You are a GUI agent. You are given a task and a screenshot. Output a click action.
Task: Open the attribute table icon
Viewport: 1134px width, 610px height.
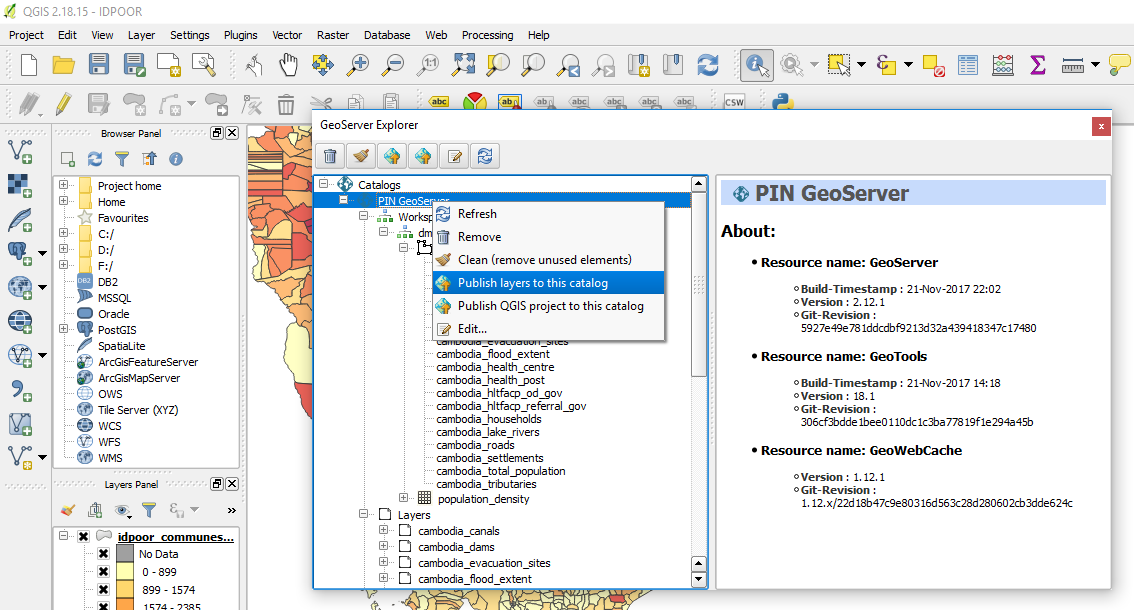[x=968, y=65]
